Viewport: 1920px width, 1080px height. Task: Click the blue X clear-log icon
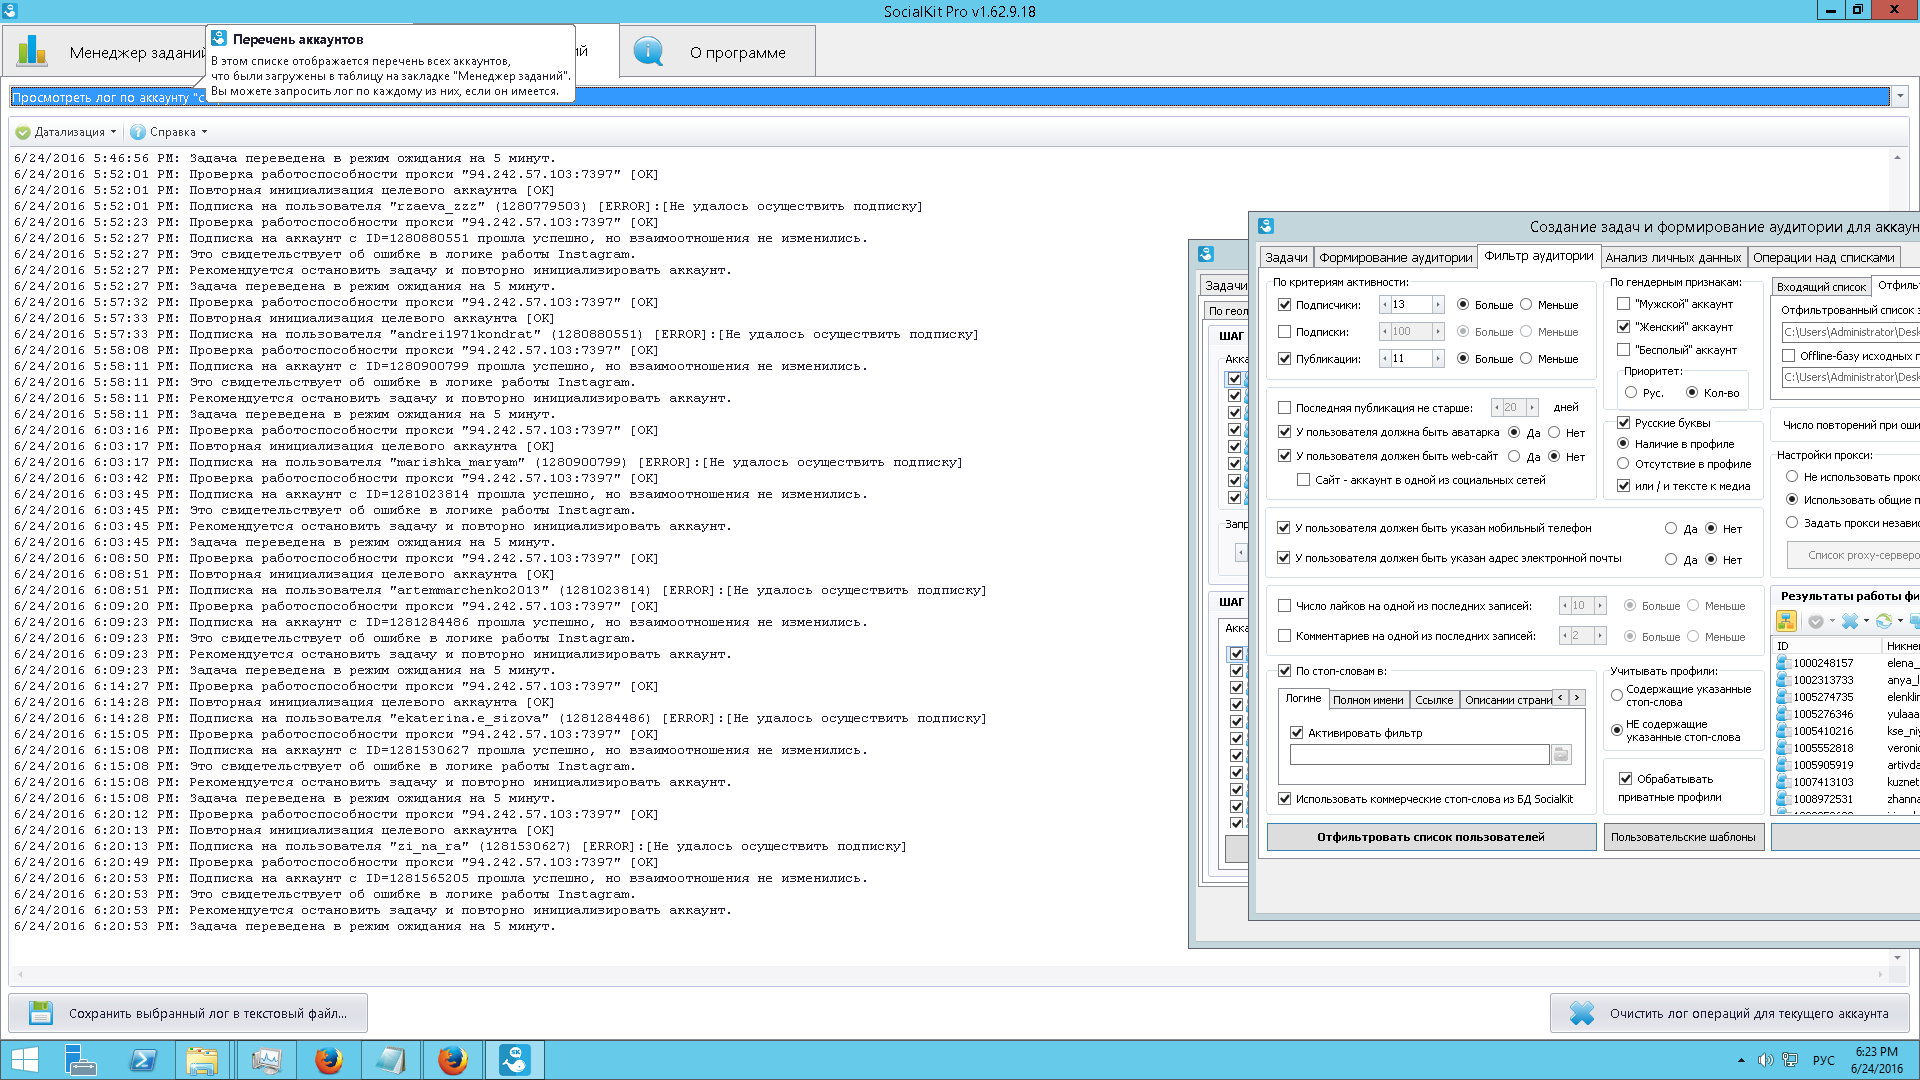(1582, 1013)
